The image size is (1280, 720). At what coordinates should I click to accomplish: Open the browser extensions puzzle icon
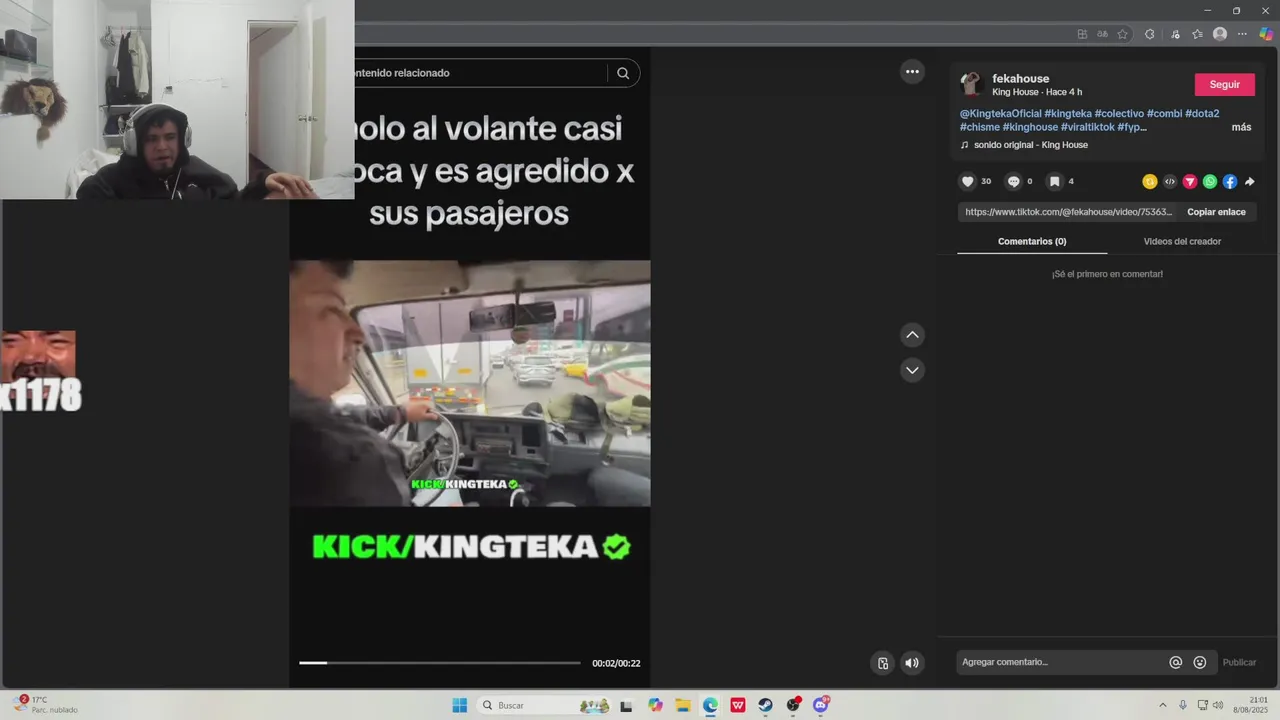point(1149,34)
